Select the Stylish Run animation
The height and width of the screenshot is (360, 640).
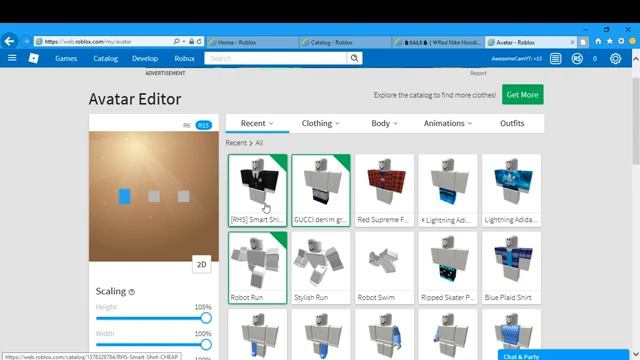tap(321, 268)
